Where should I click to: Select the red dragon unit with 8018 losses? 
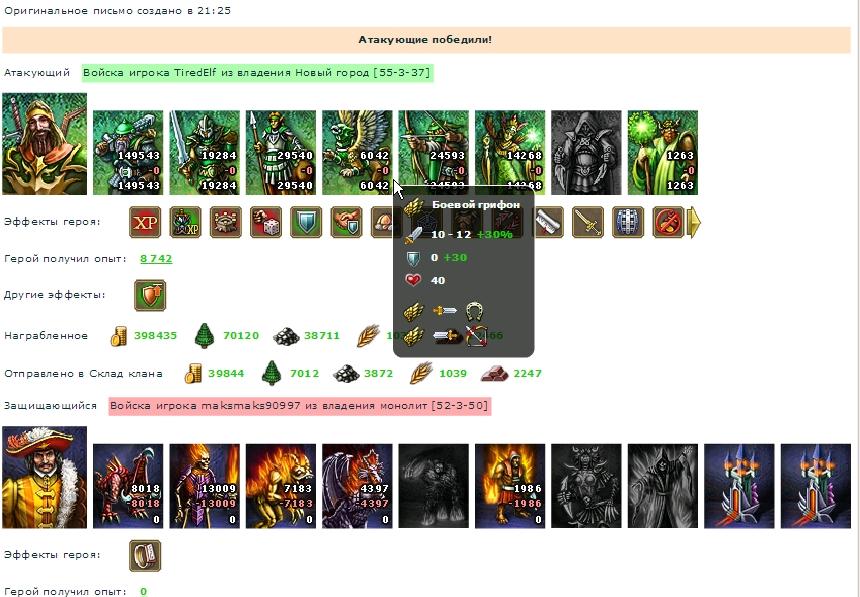click(x=128, y=486)
